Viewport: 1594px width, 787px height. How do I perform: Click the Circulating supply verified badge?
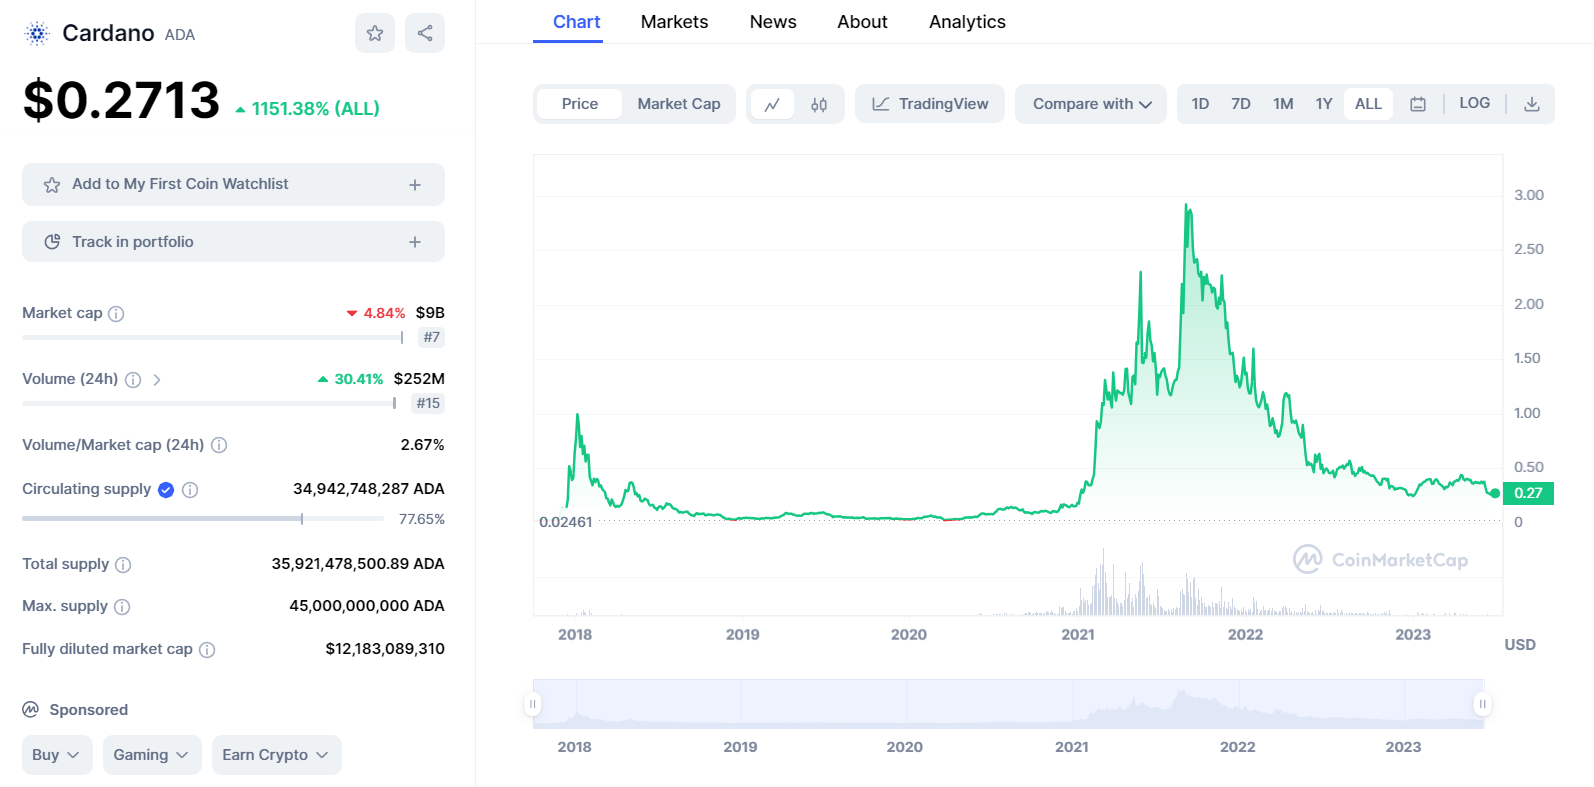point(166,490)
